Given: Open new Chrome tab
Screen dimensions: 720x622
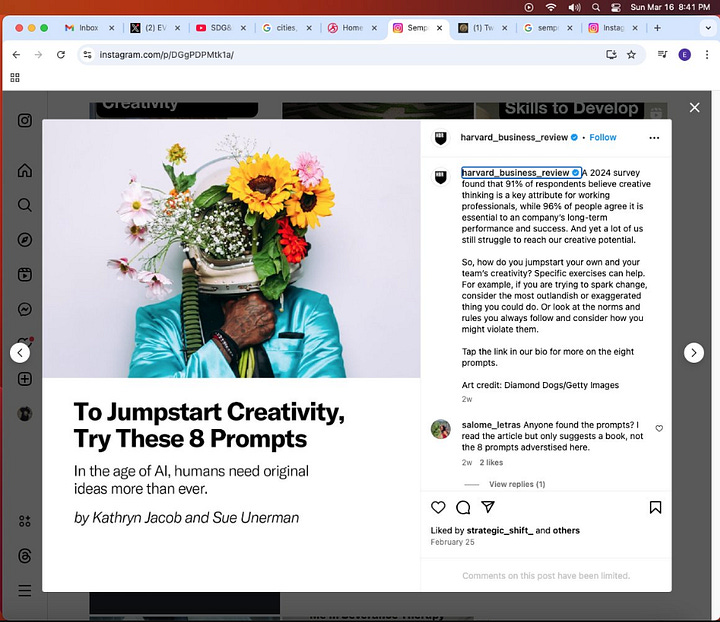Looking at the screenshot, I should (x=657, y=28).
